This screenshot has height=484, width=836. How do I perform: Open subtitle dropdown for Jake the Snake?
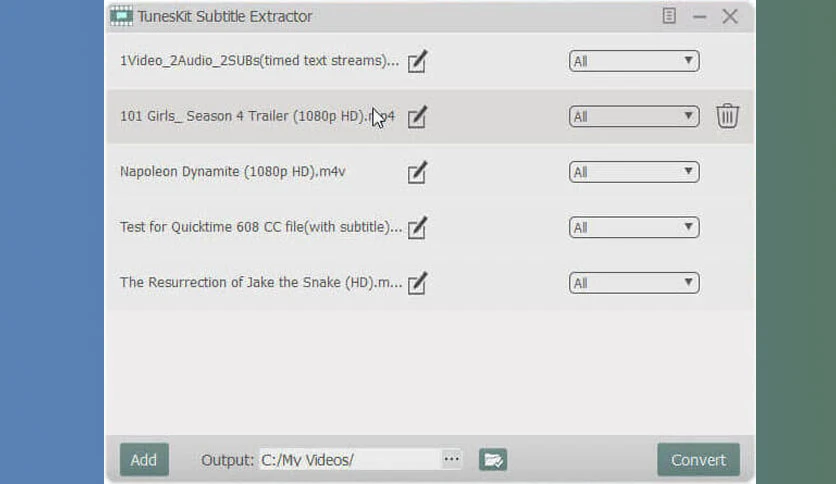pyautogui.click(x=634, y=283)
